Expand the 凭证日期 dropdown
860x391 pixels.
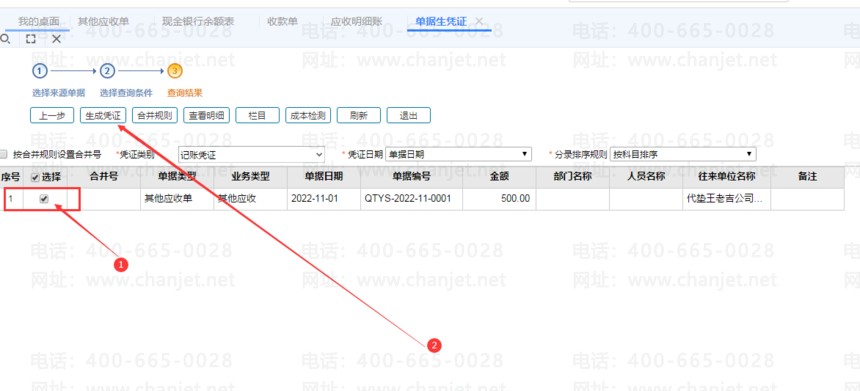click(459, 154)
